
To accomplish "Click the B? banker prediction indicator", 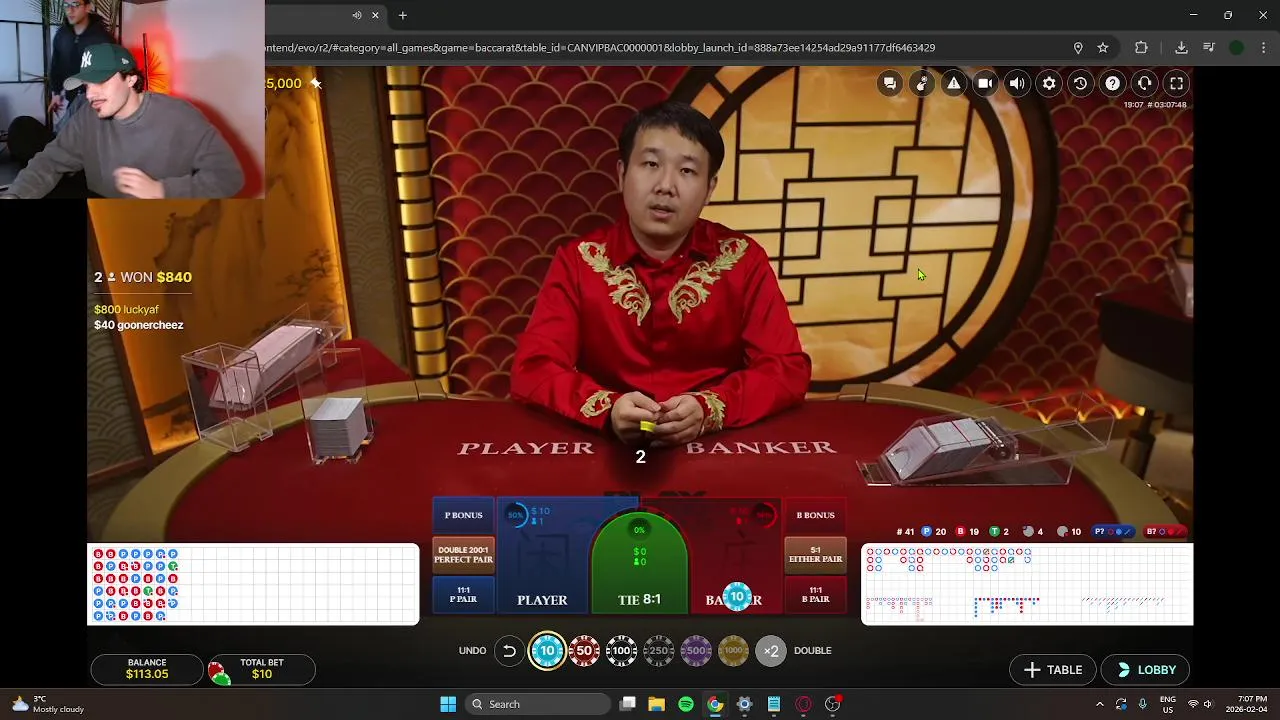I will coord(1165,532).
